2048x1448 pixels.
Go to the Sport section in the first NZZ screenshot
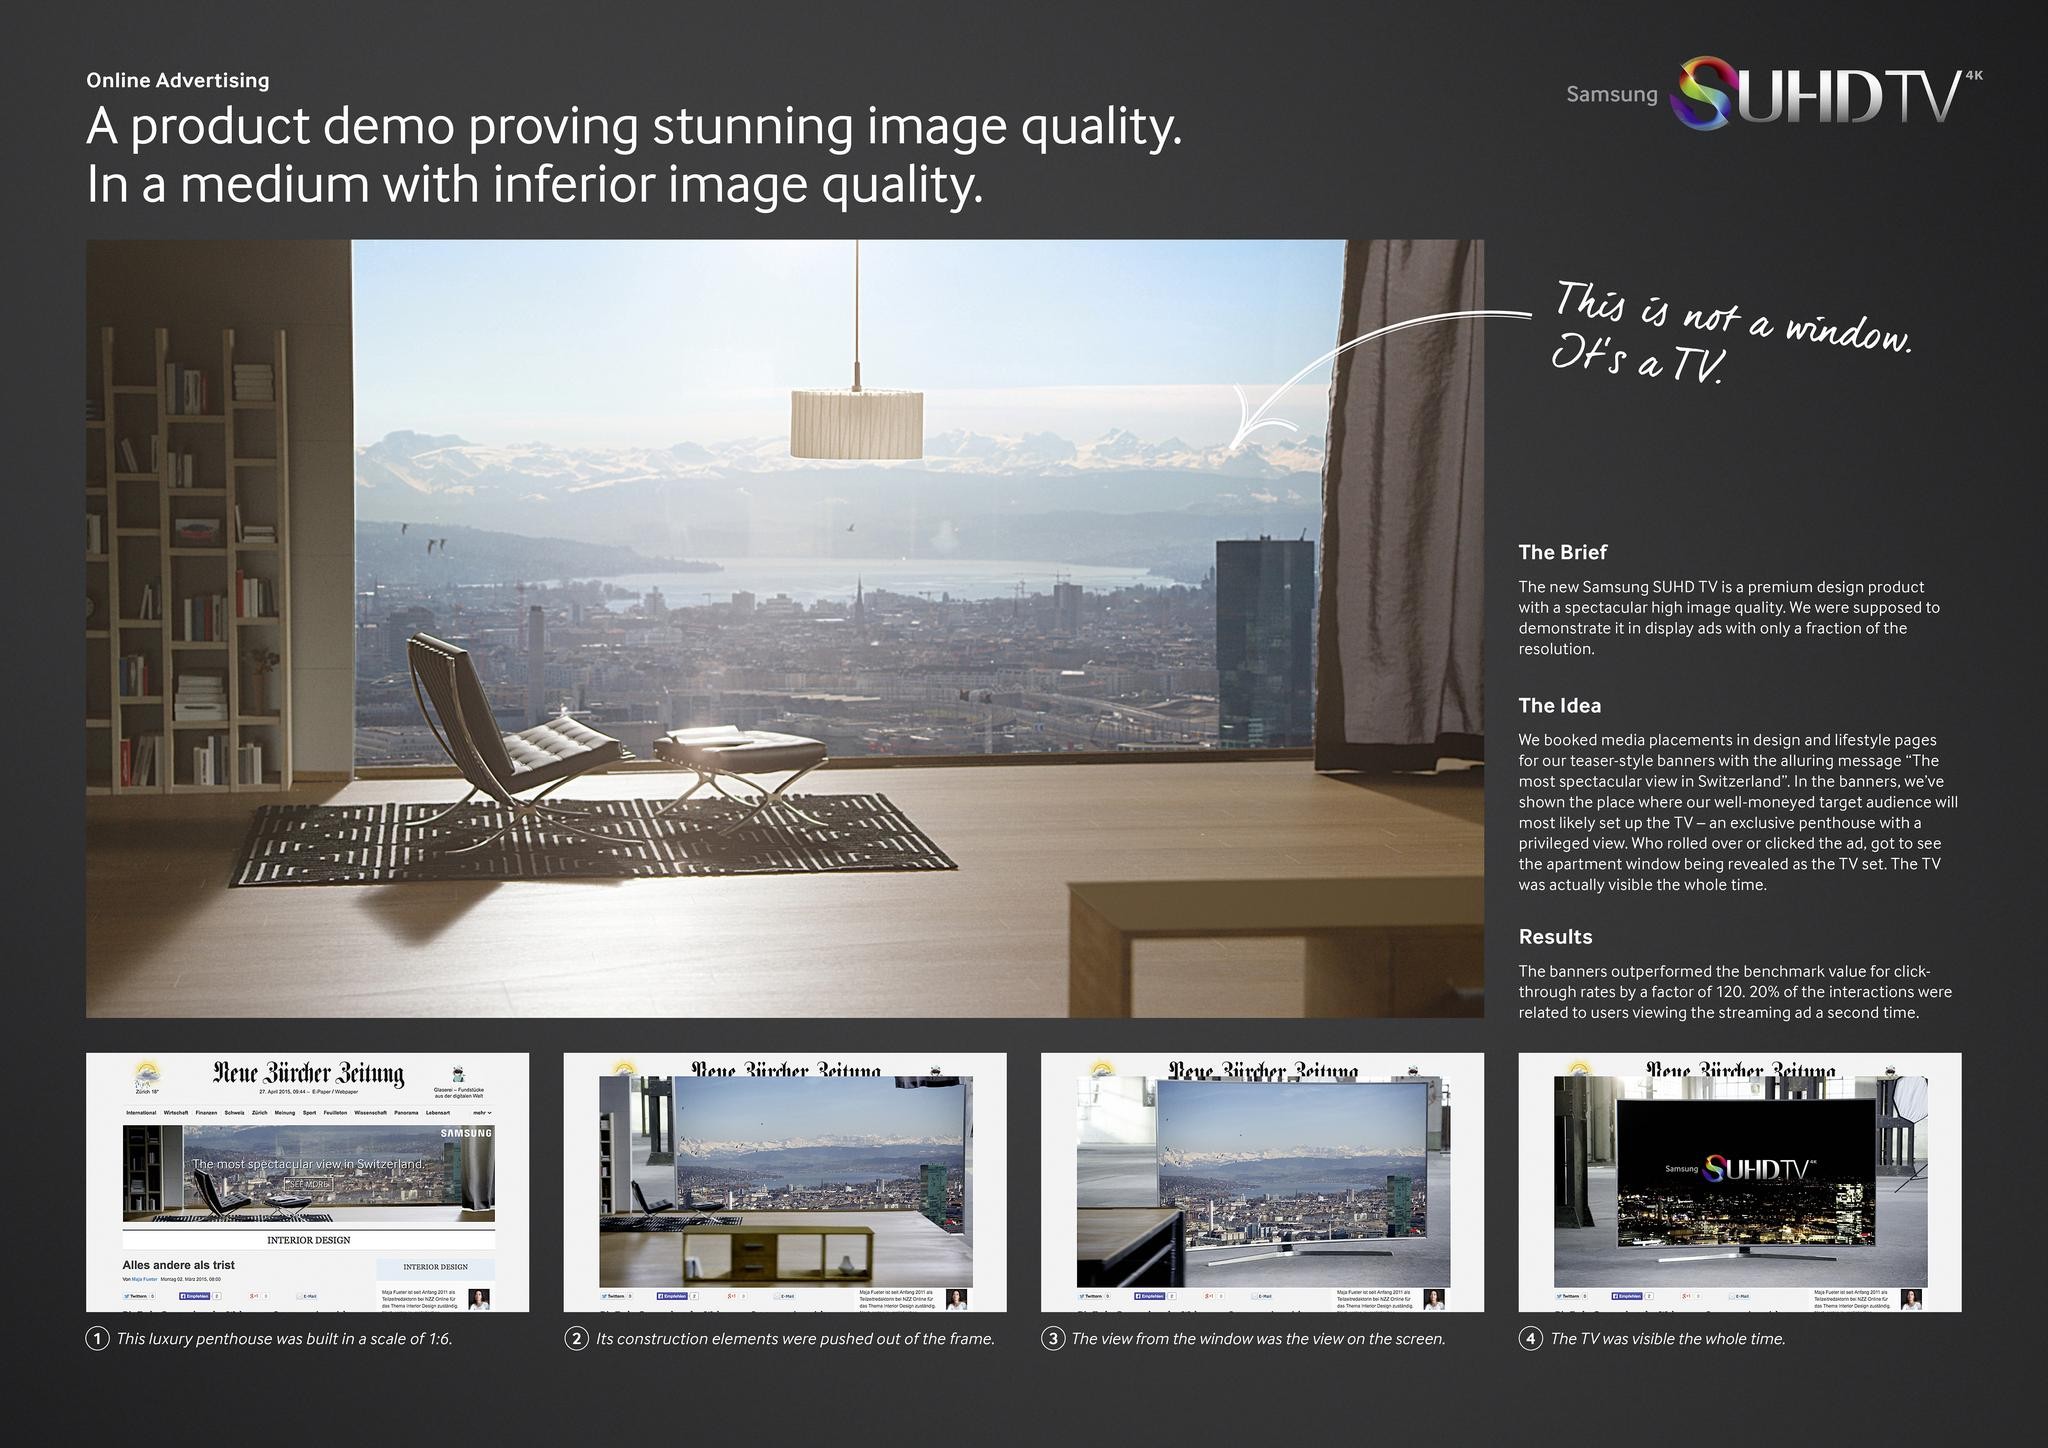(309, 1113)
